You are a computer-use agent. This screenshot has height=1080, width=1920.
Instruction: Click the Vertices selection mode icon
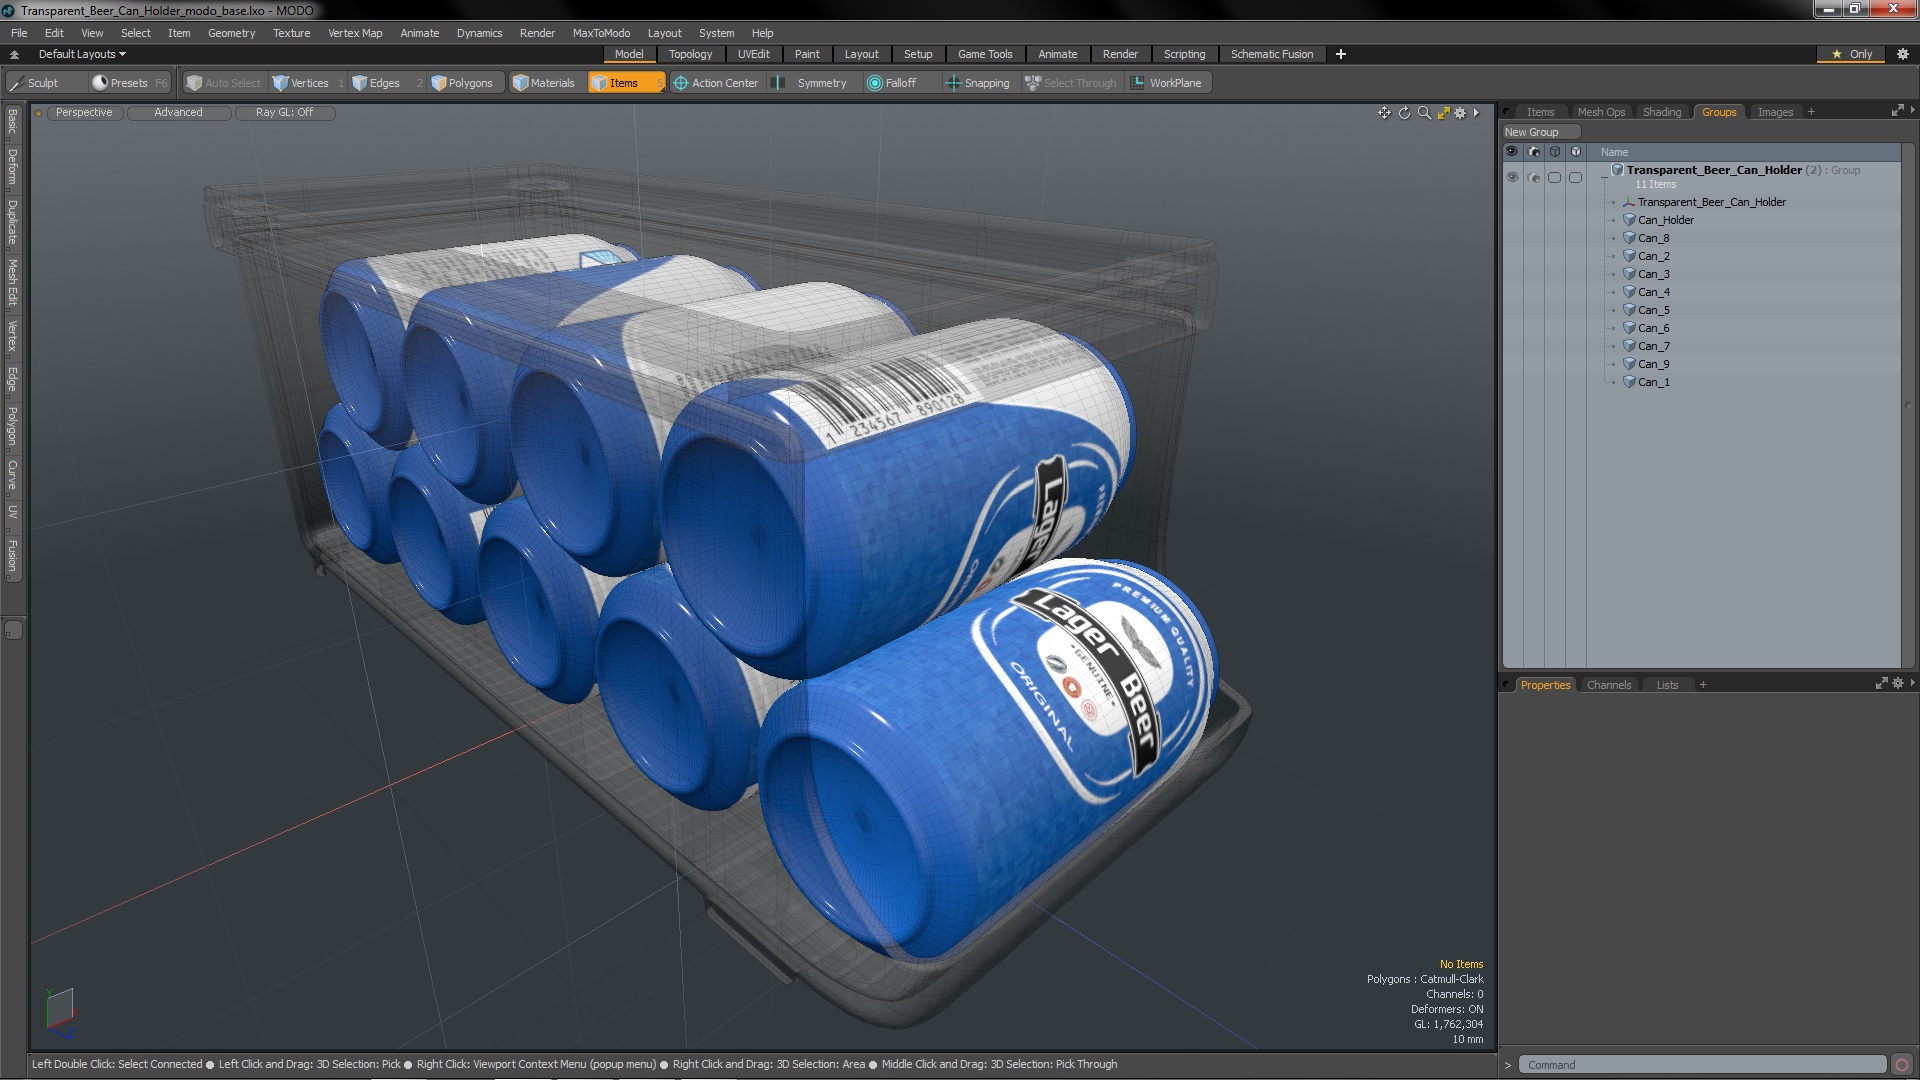[x=281, y=83]
